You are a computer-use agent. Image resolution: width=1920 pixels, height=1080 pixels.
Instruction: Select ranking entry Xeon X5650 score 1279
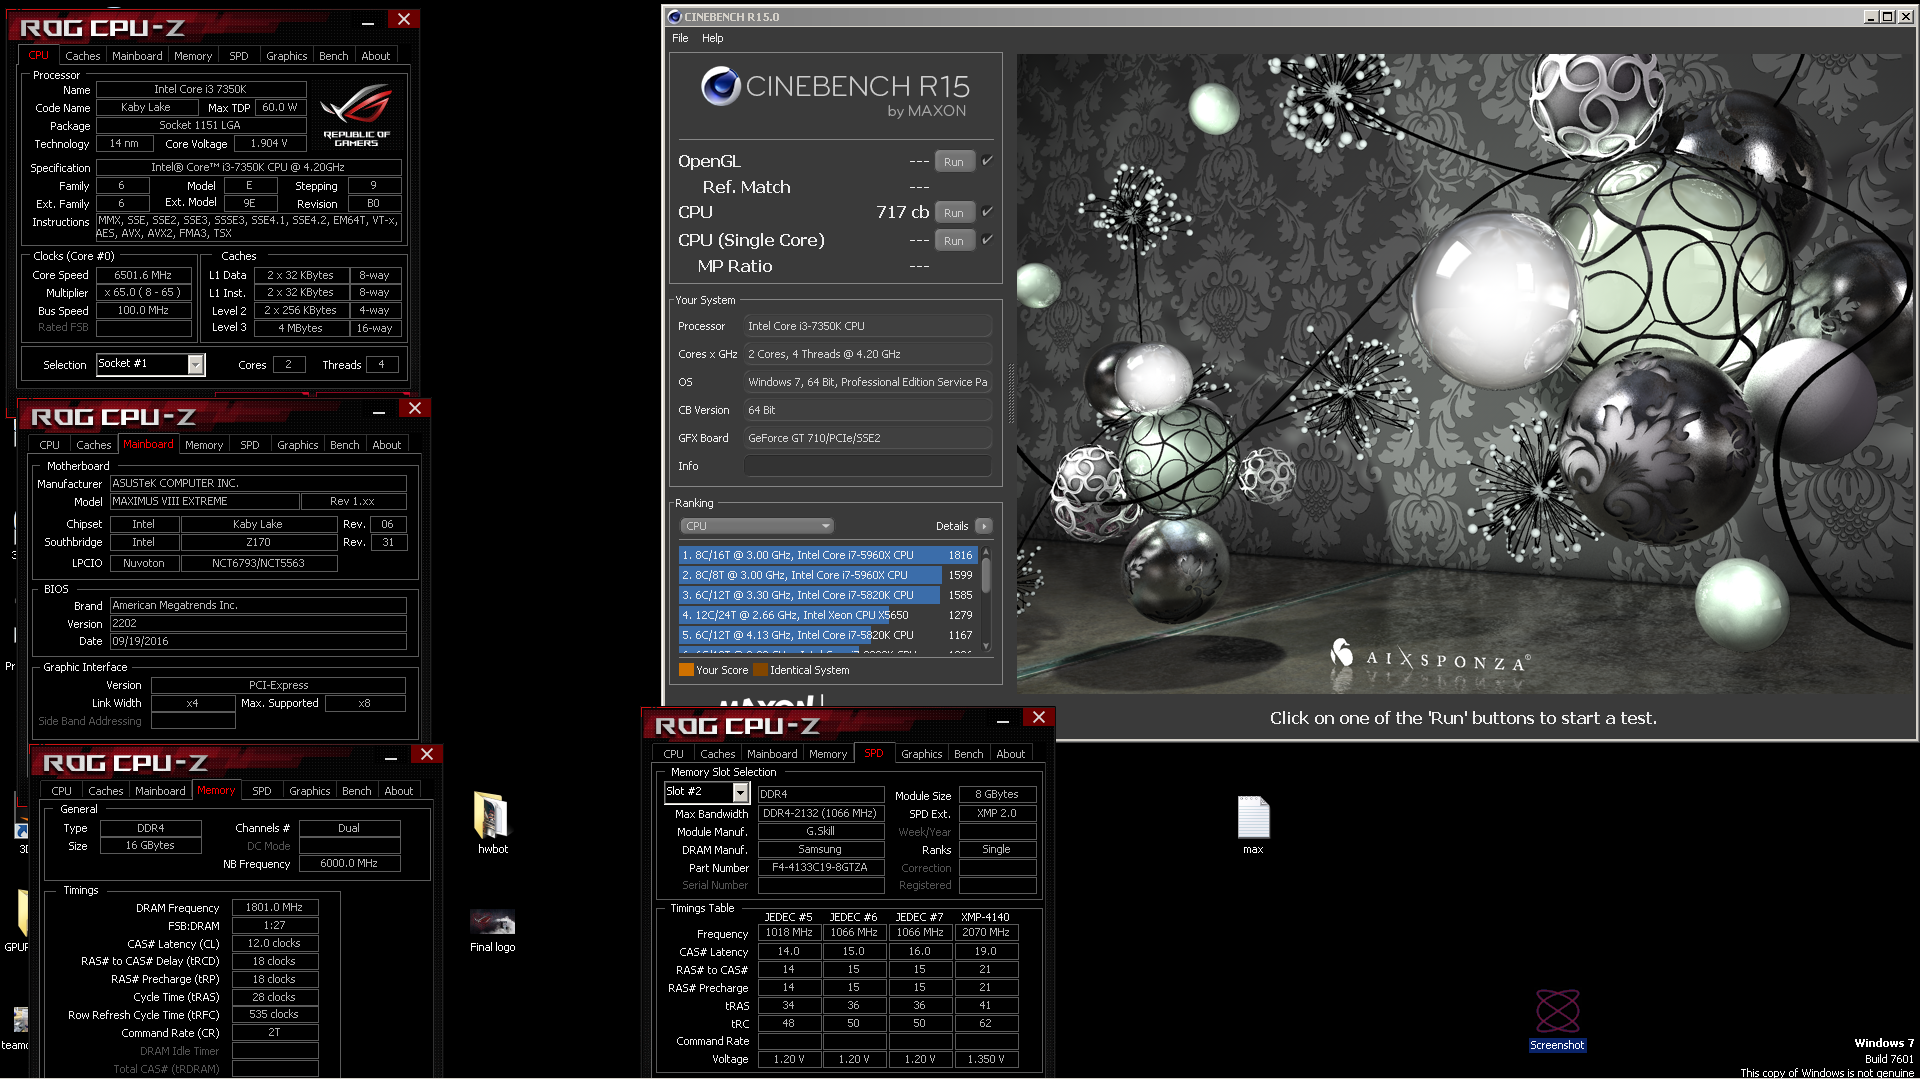[x=828, y=615]
